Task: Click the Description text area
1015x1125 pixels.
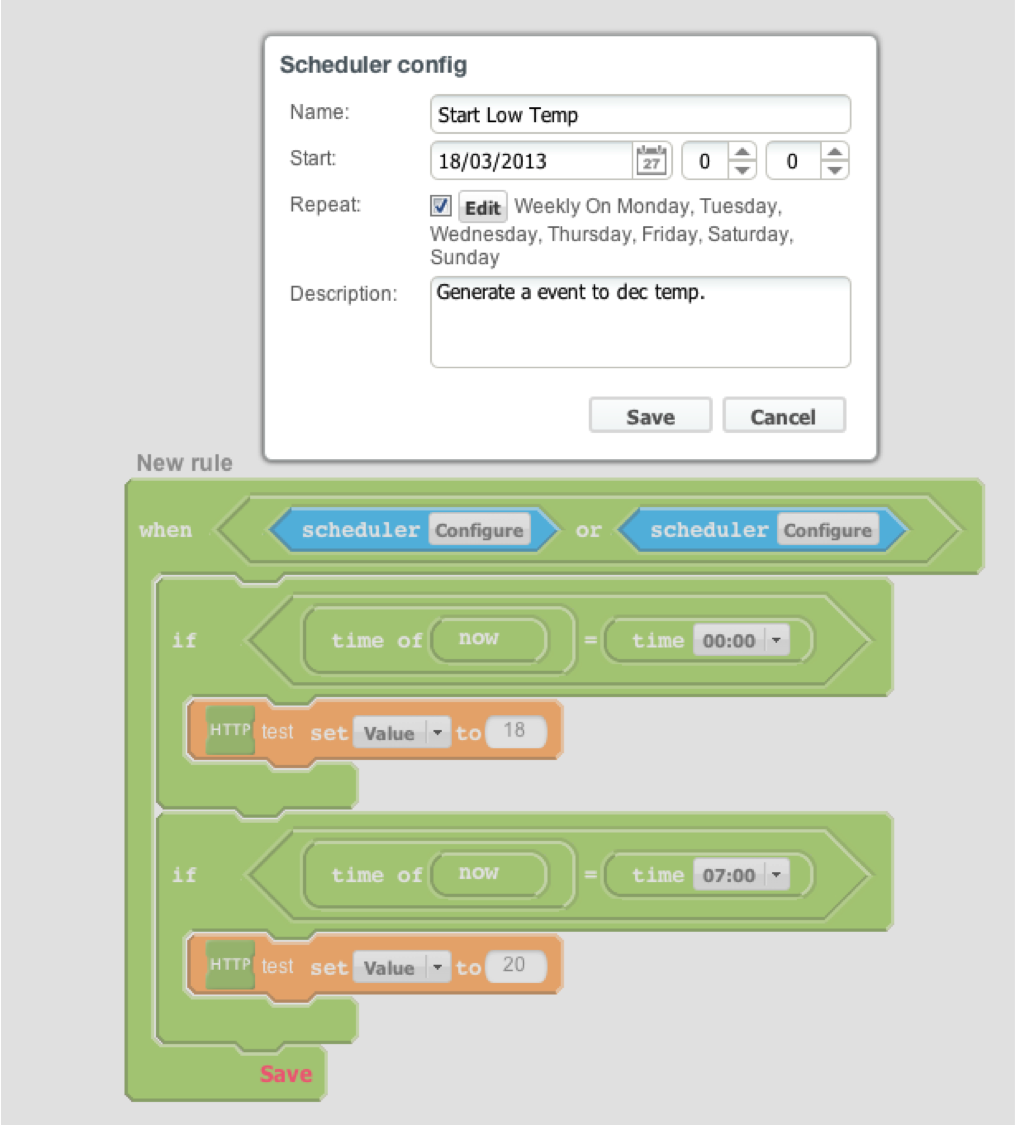Action: click(640, 322)
